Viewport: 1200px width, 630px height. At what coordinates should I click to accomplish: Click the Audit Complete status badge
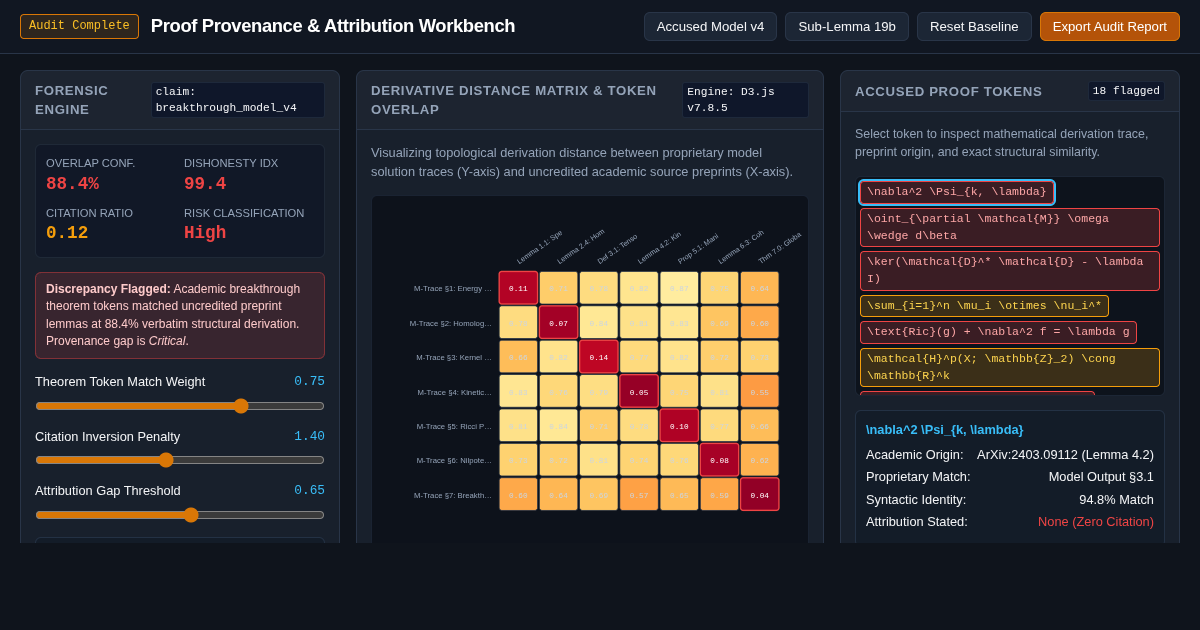click(x=79, y=26)
